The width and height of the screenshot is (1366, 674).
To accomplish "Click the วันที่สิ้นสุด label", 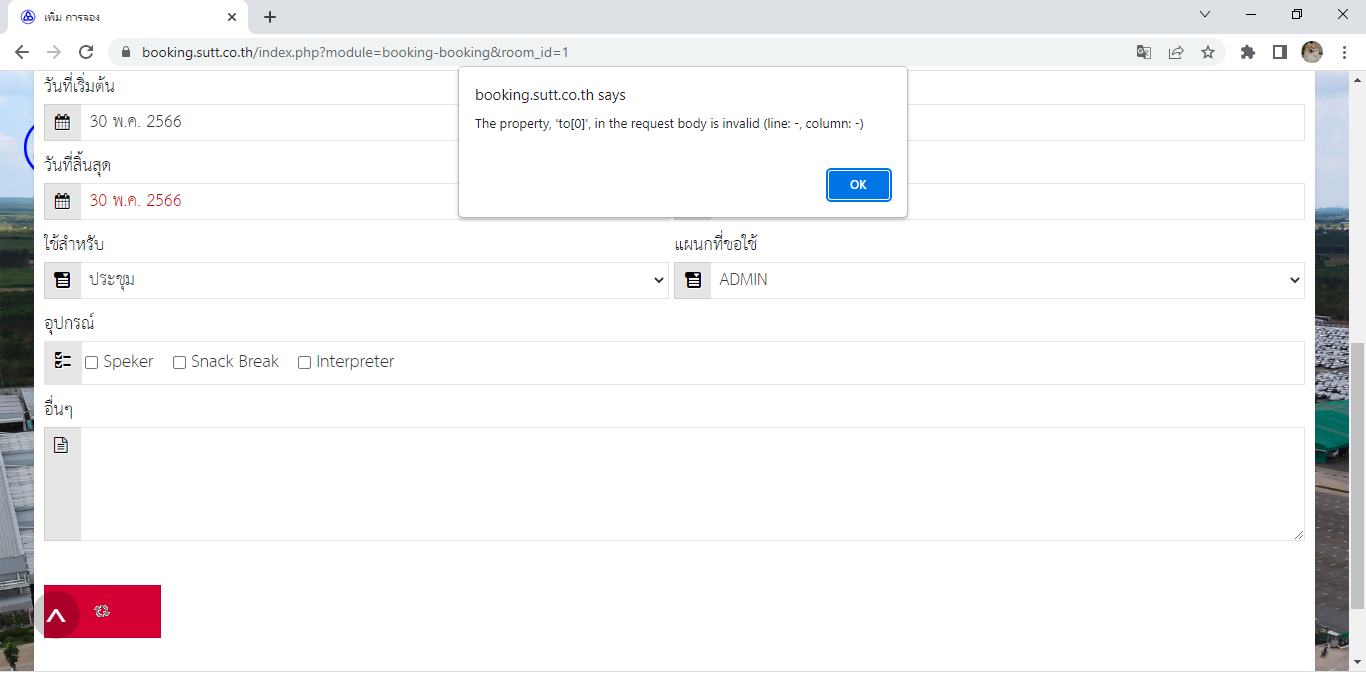I will 77,165.
